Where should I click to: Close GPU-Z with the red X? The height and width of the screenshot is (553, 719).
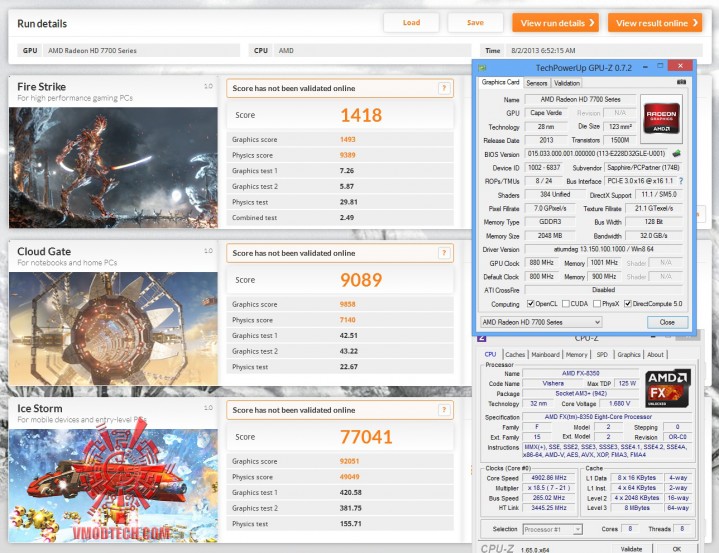680,66
